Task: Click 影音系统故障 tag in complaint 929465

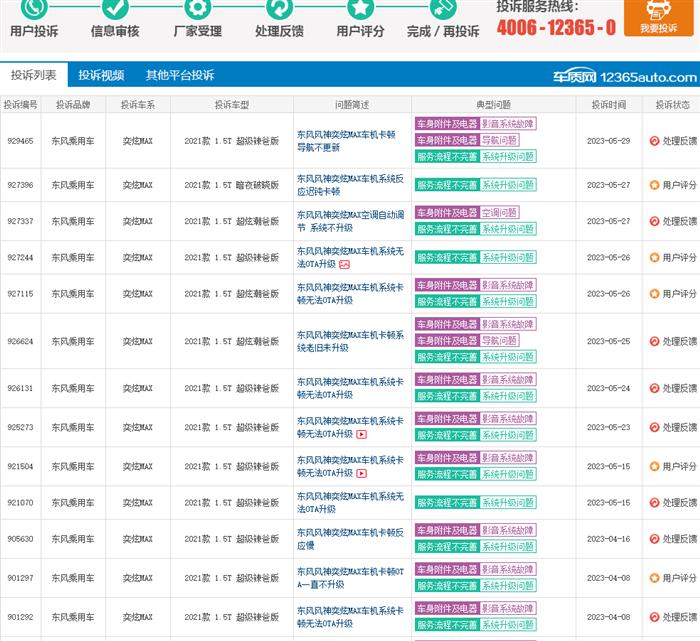Action: tap(508, 124)
